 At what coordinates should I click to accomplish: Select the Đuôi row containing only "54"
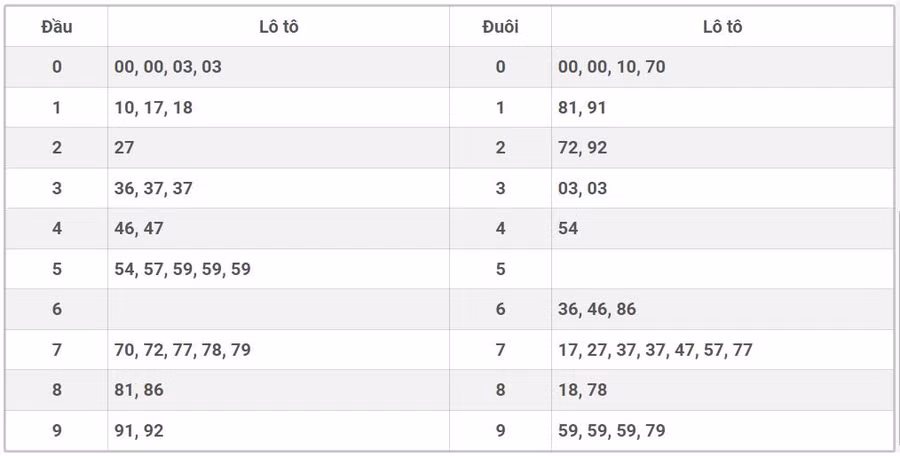click(568, 229)
